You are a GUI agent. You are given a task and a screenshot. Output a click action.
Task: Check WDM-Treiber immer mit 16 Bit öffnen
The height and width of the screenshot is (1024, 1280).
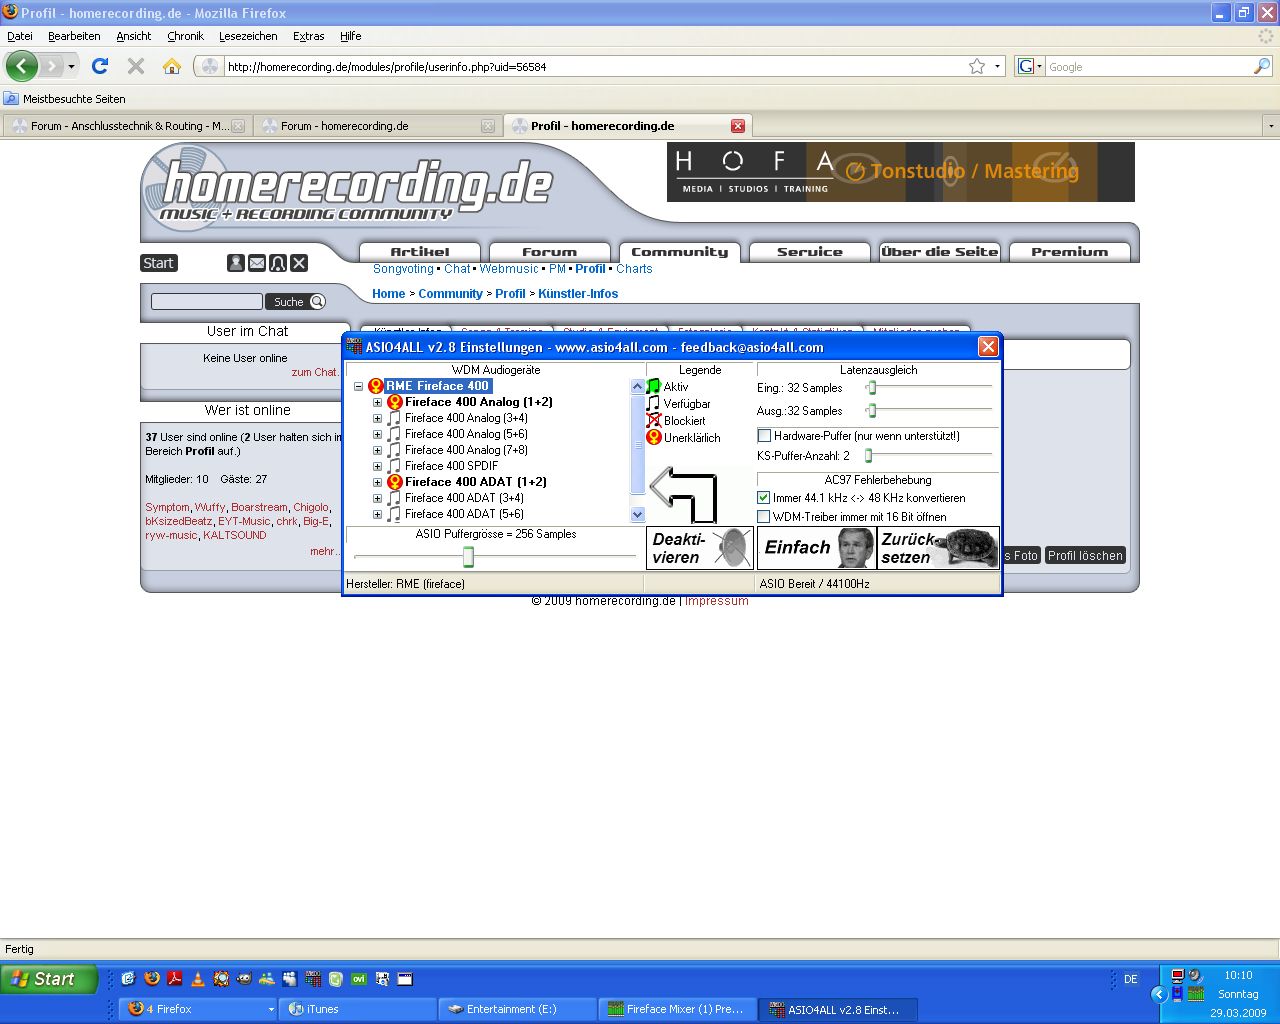tap(764, 517)
